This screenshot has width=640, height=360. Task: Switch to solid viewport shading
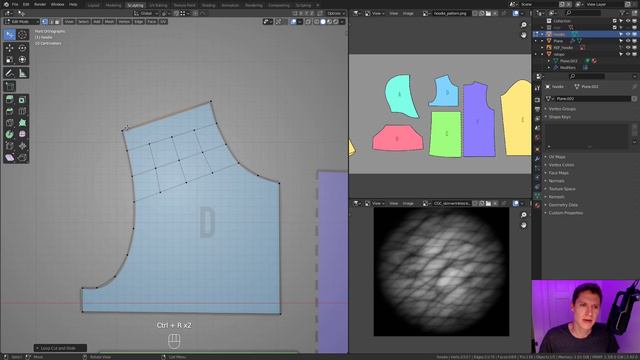323,22
